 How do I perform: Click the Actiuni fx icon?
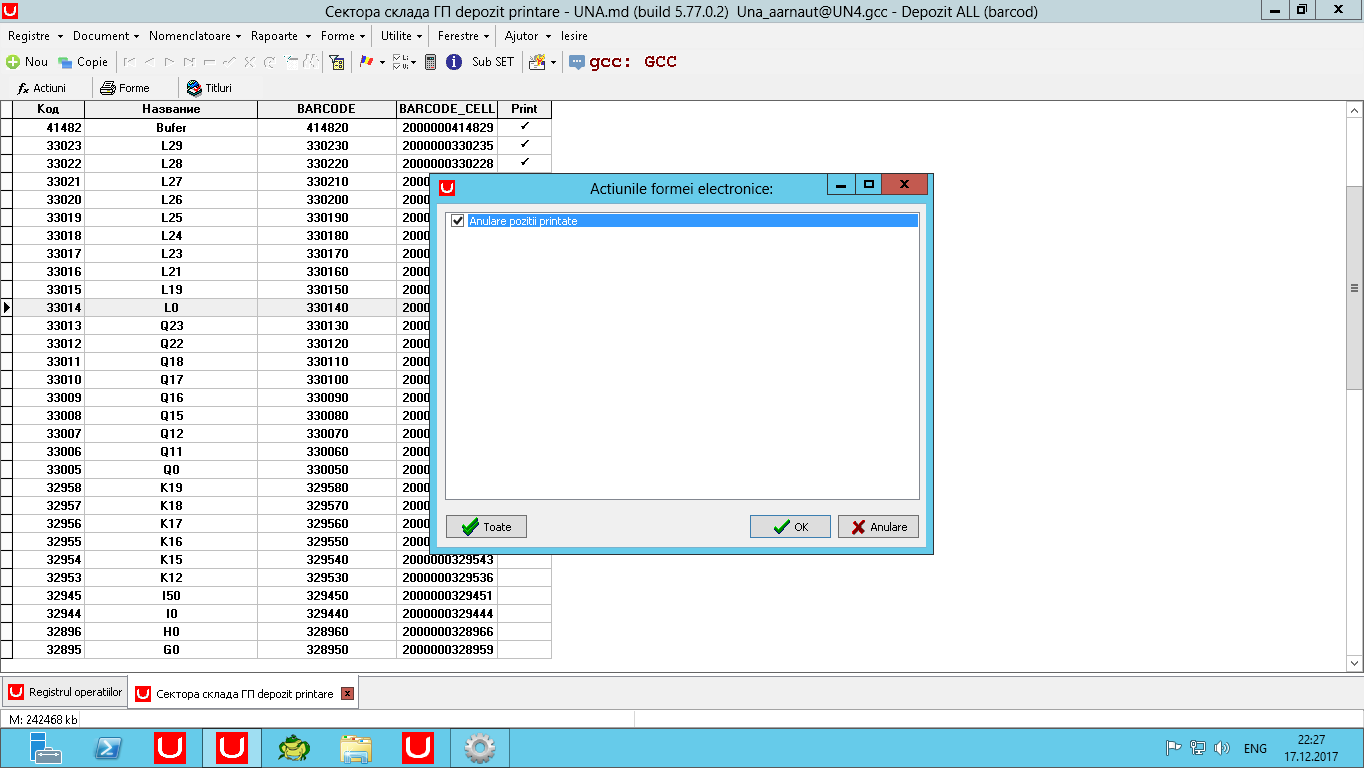point(23,88)
